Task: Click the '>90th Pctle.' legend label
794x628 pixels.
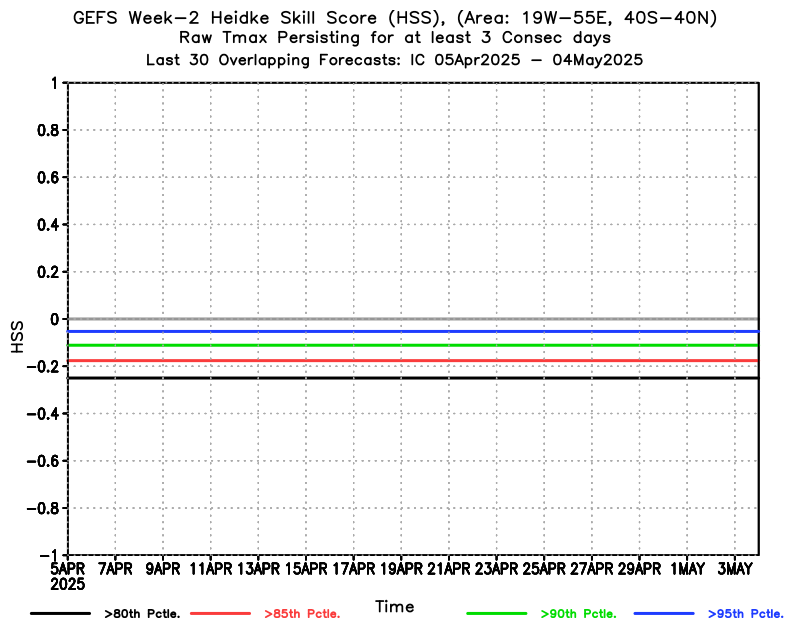Action: coord(579,614)
